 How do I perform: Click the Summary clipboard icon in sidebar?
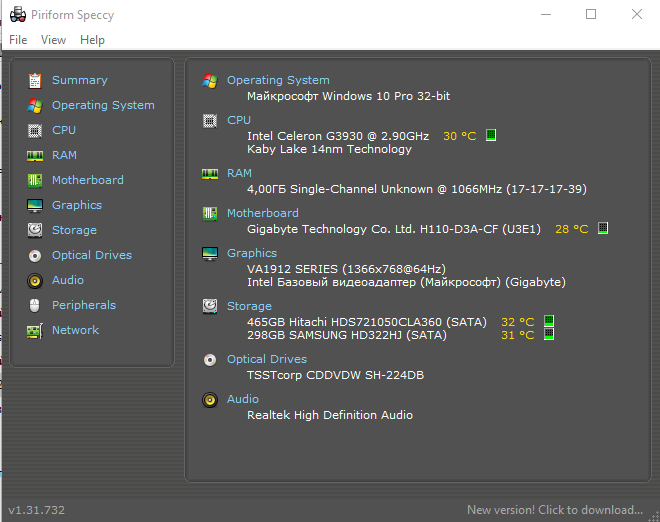[x=35, y=80]
